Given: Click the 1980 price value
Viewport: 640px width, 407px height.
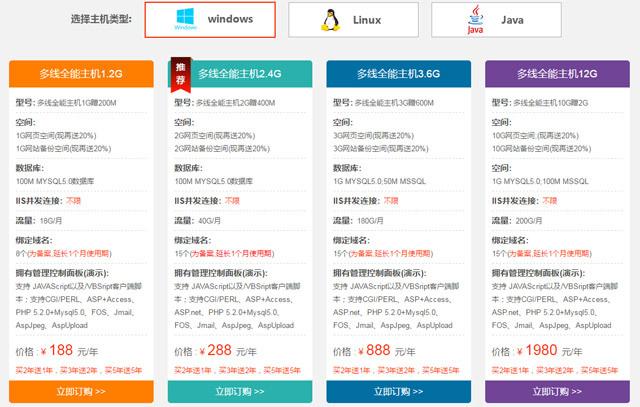Looking at the screenshot, I should 541,350.
